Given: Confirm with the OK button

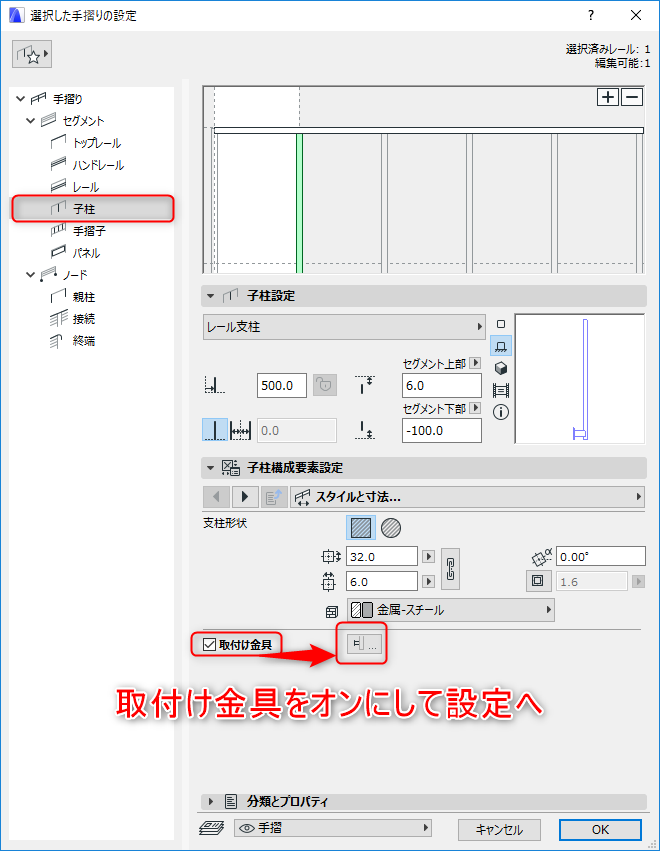Looking at the screenshot, I should pyautogui.click(x=600, y=829).
